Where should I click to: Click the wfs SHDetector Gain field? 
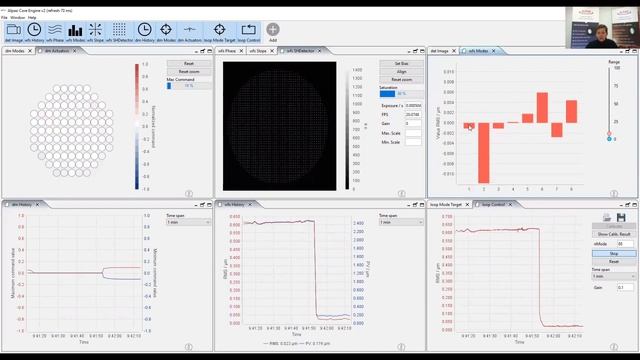[x=413, y=124]
